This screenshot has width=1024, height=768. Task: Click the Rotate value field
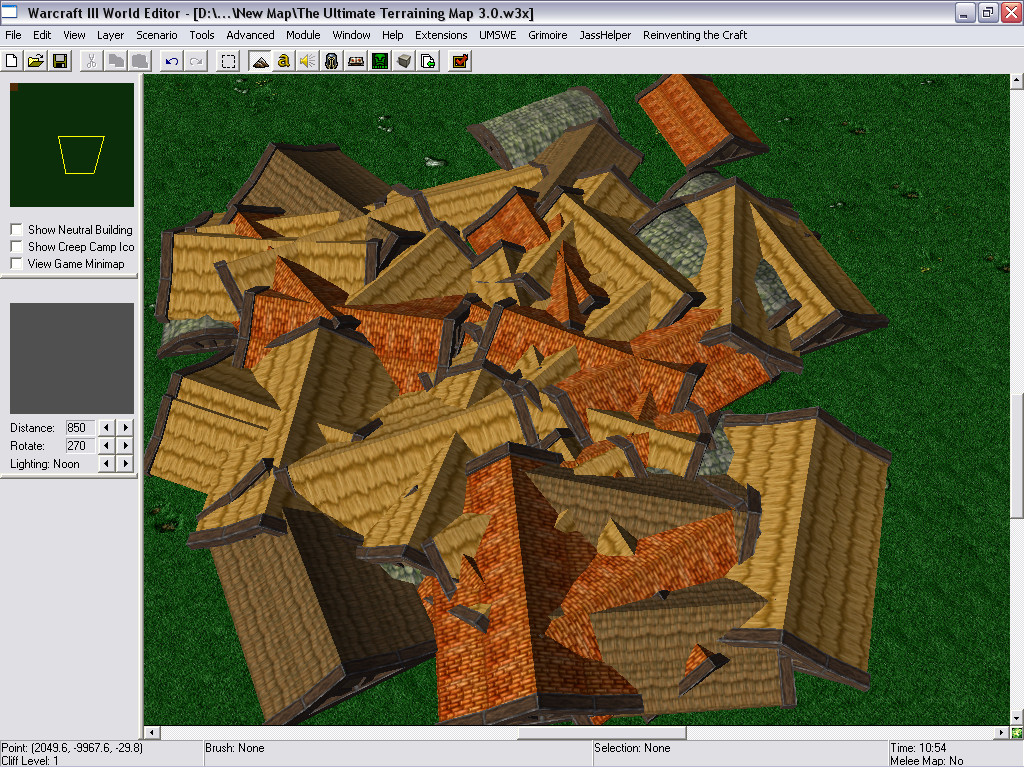80,446
